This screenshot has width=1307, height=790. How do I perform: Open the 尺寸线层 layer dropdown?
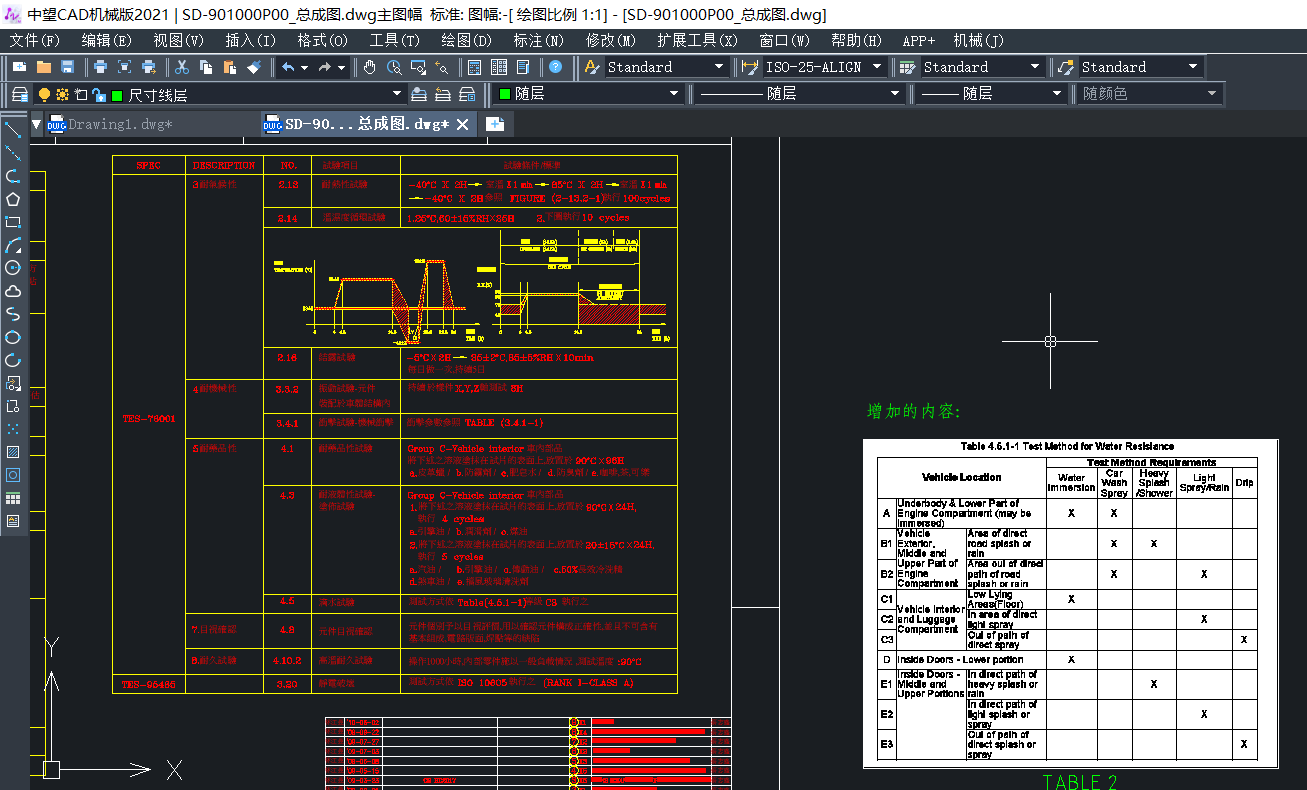(x=397, y=94)
